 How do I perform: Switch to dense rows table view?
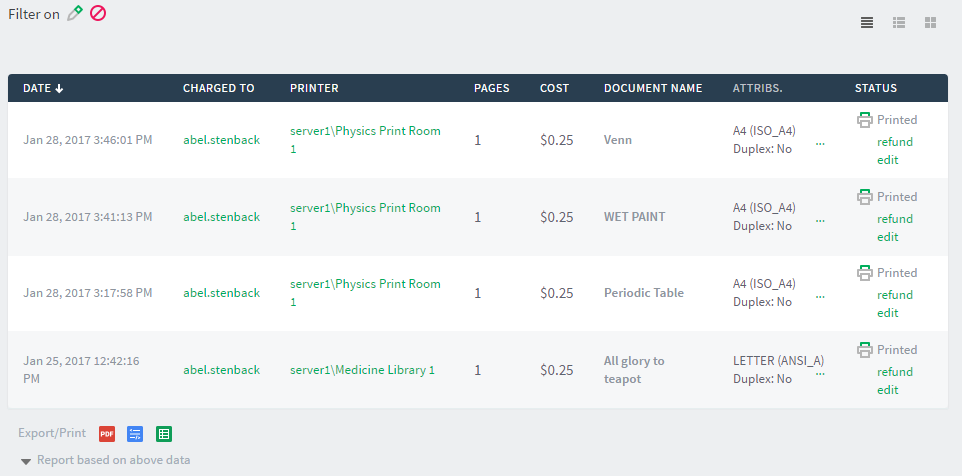pyautogui.click(x=867, y=23)
